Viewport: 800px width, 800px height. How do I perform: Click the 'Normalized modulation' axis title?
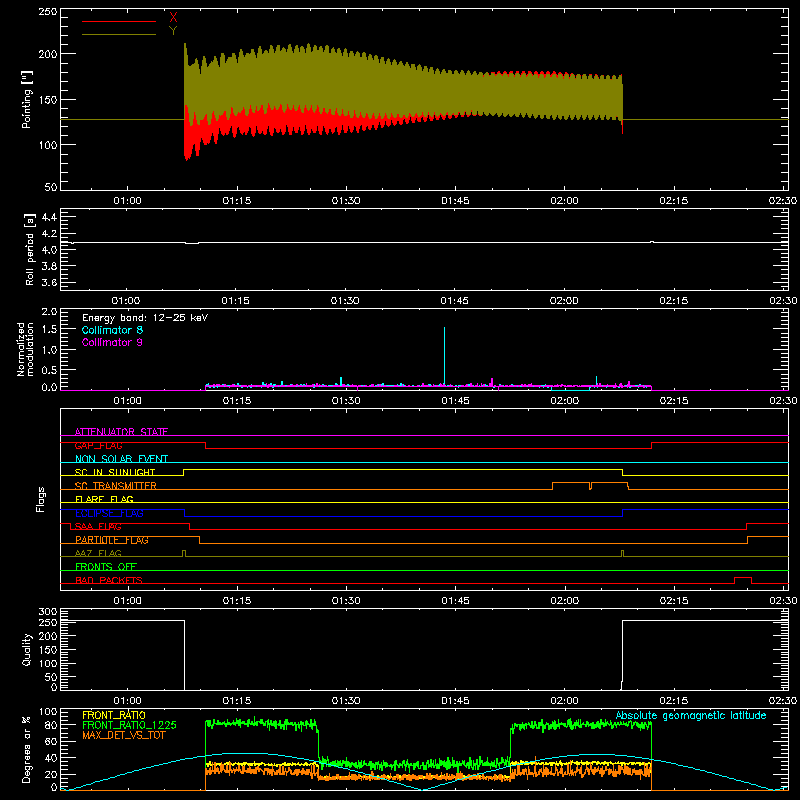click(25, 349)
